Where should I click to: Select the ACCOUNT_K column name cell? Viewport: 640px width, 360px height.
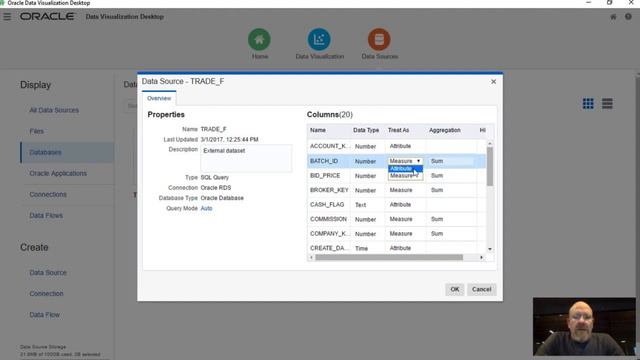click(x=329, y=146)
